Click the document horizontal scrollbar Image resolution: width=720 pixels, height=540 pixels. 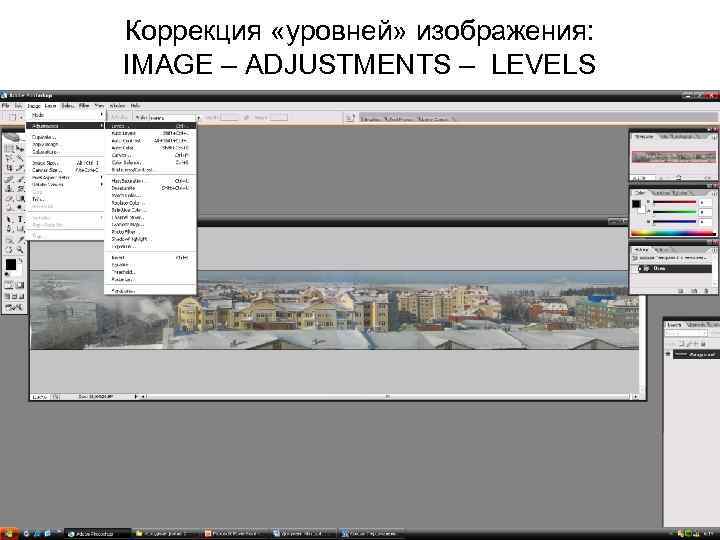[388, 396]
